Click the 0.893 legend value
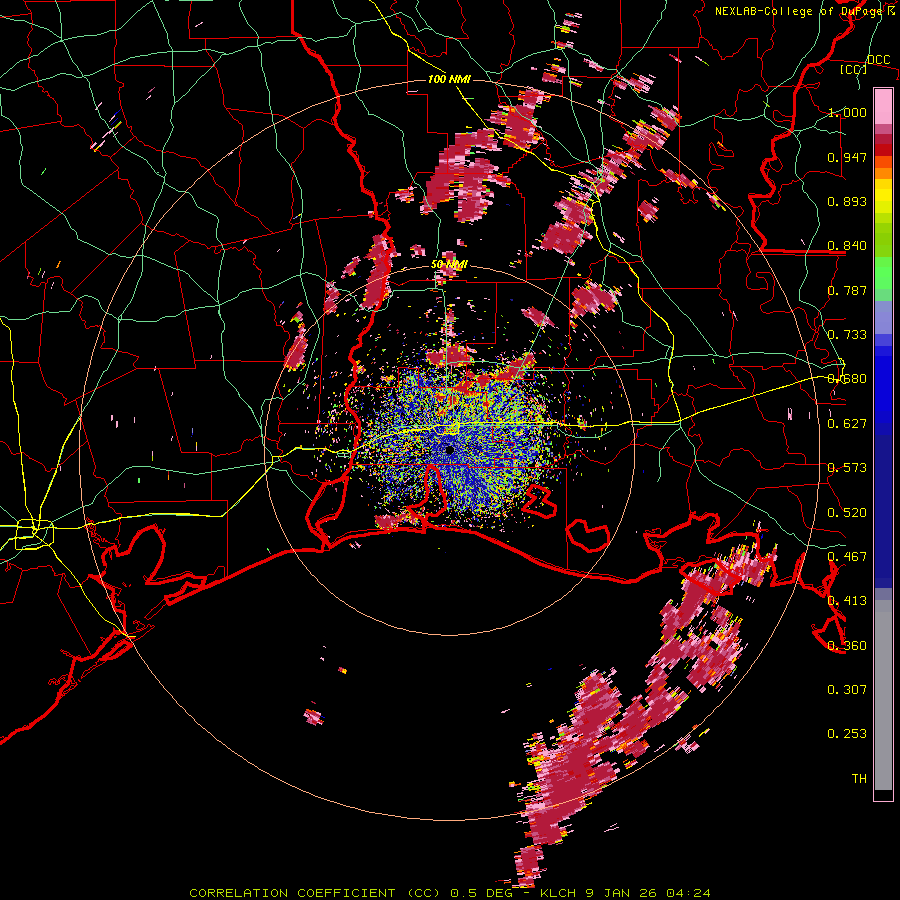The width and height of the screenshot is (900, 900). tap(847, 201)
